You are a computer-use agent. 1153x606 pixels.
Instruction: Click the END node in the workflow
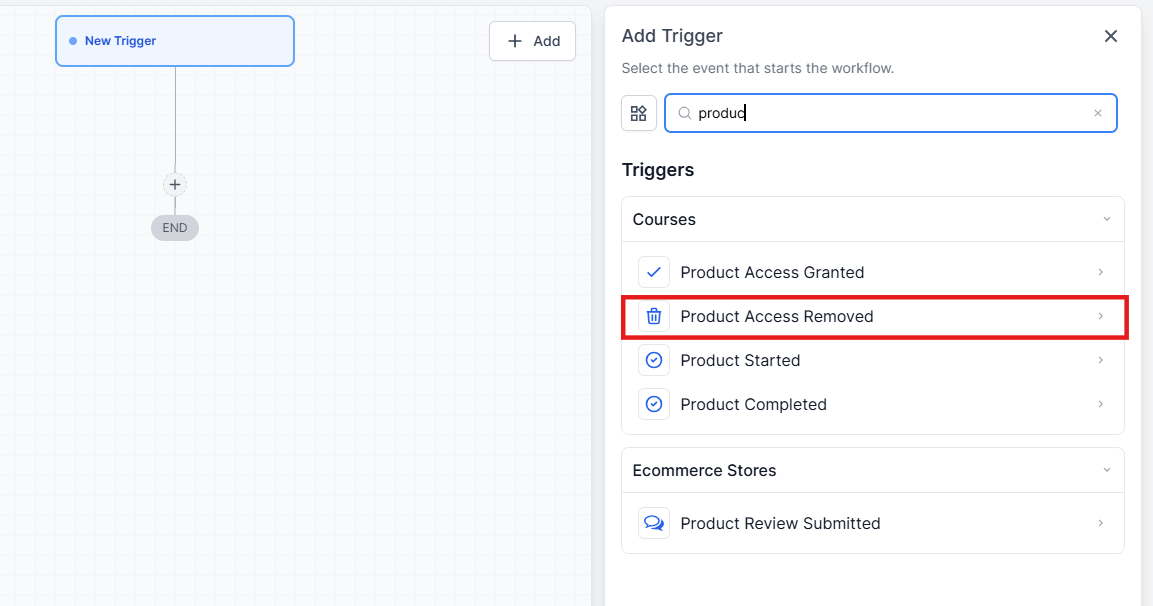click(175, 228)
